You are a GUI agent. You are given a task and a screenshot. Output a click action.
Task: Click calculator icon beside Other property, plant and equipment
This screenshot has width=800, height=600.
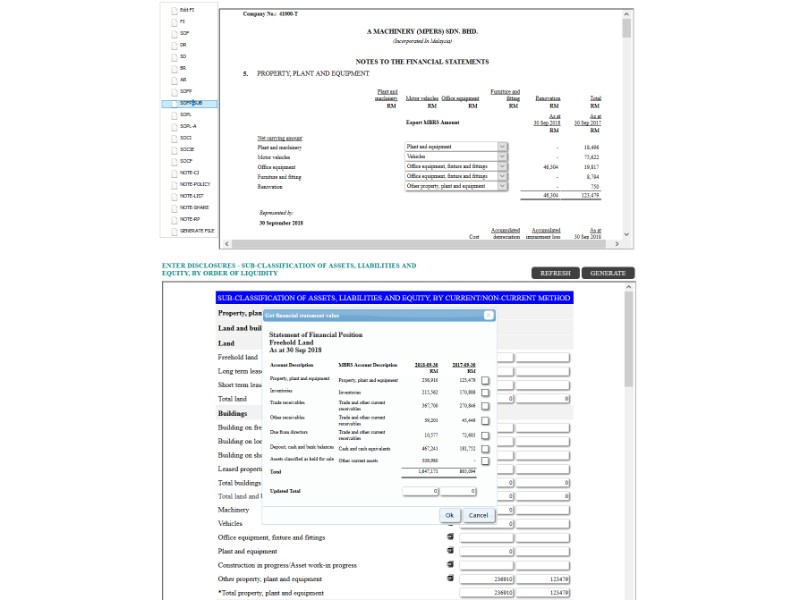[450, 578]
